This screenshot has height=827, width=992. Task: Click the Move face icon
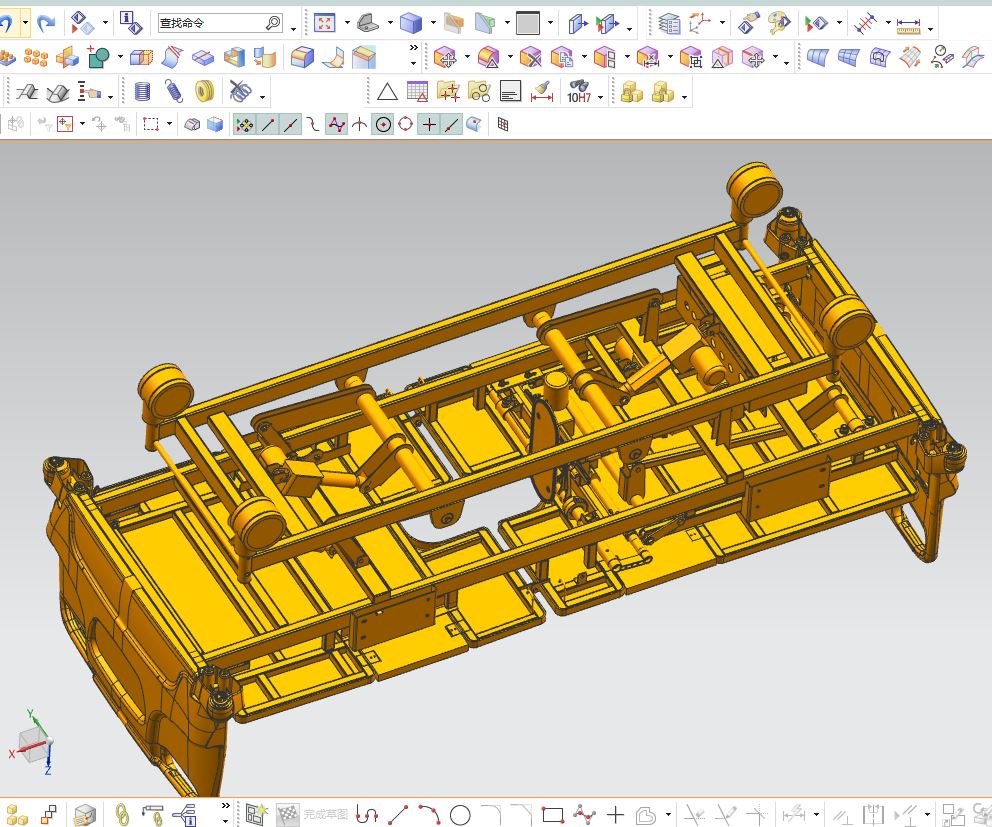click(445, 58)
